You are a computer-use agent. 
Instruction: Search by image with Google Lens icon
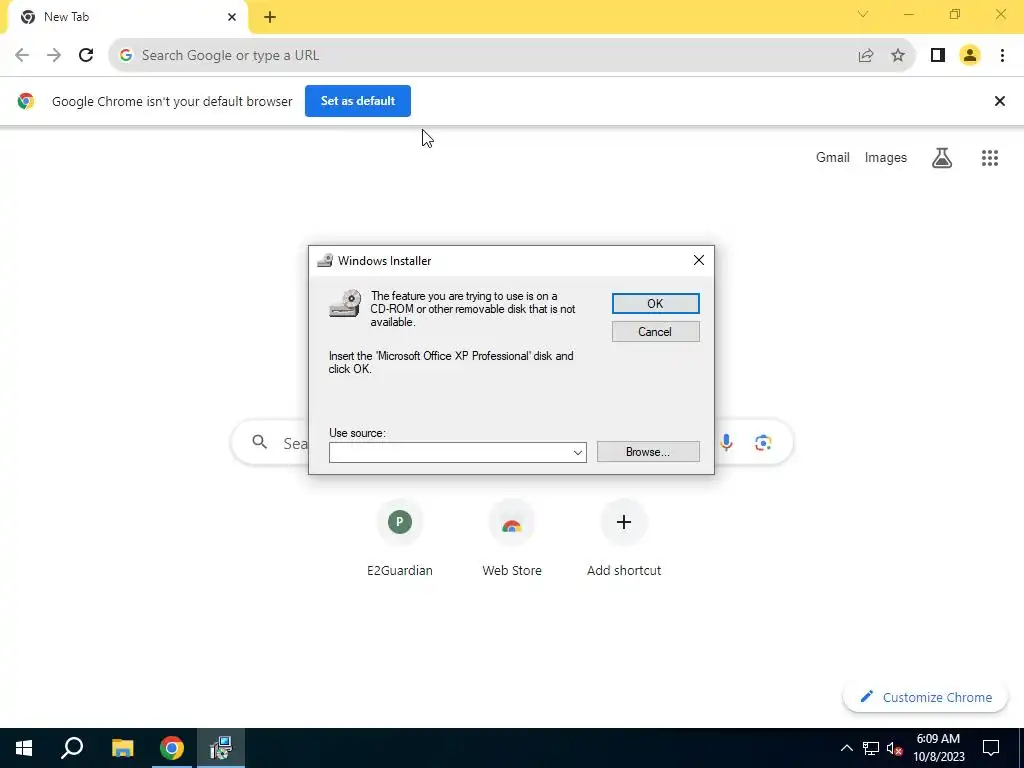763,443
